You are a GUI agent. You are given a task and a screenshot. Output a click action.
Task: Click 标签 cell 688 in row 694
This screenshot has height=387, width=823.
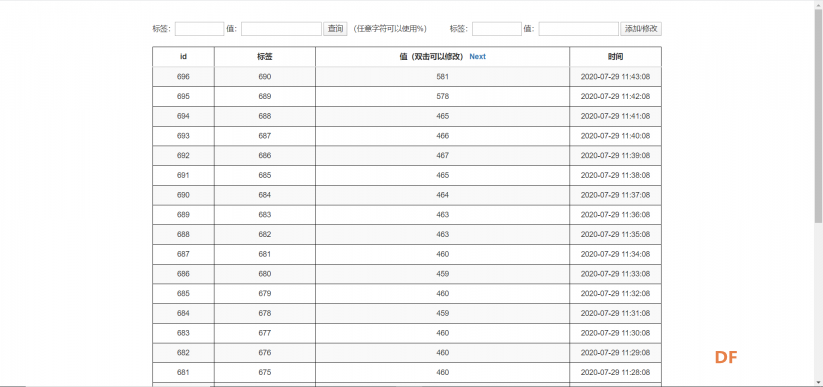click(265, 116)
